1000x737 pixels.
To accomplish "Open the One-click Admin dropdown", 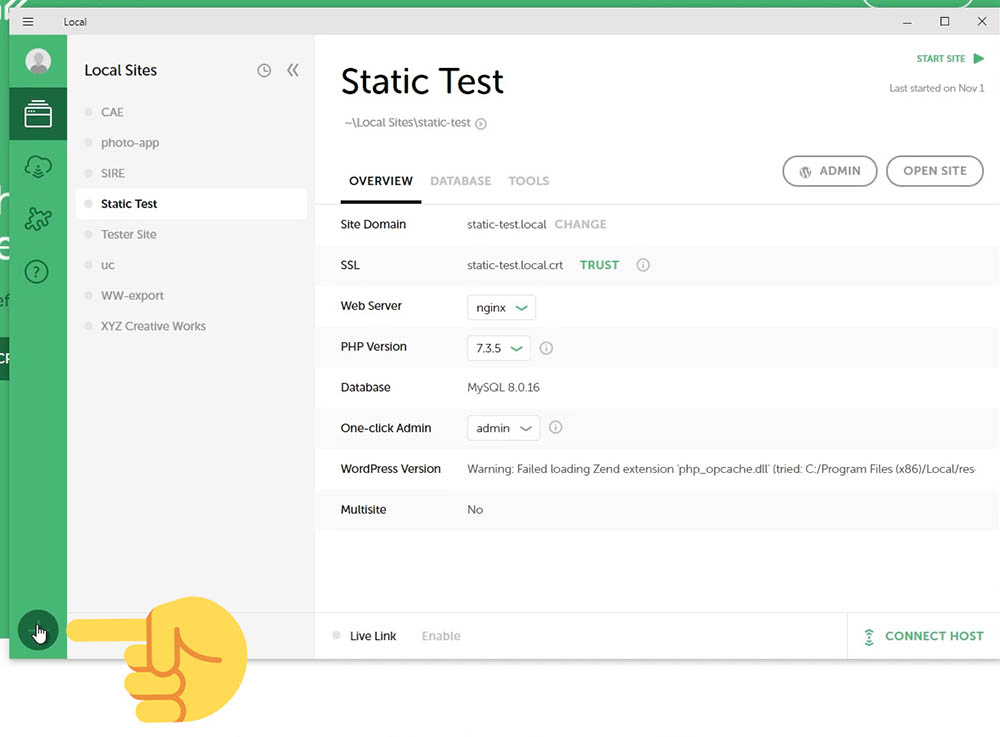I will [504, 428].
